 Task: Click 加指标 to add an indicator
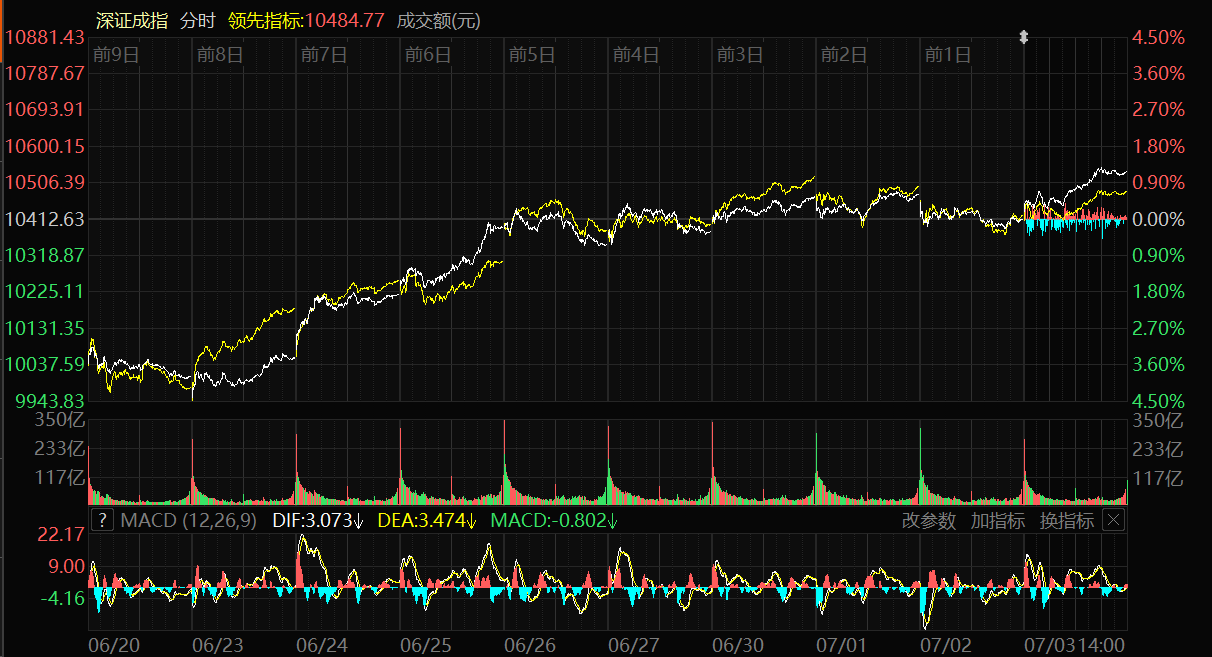click(997, 520)
